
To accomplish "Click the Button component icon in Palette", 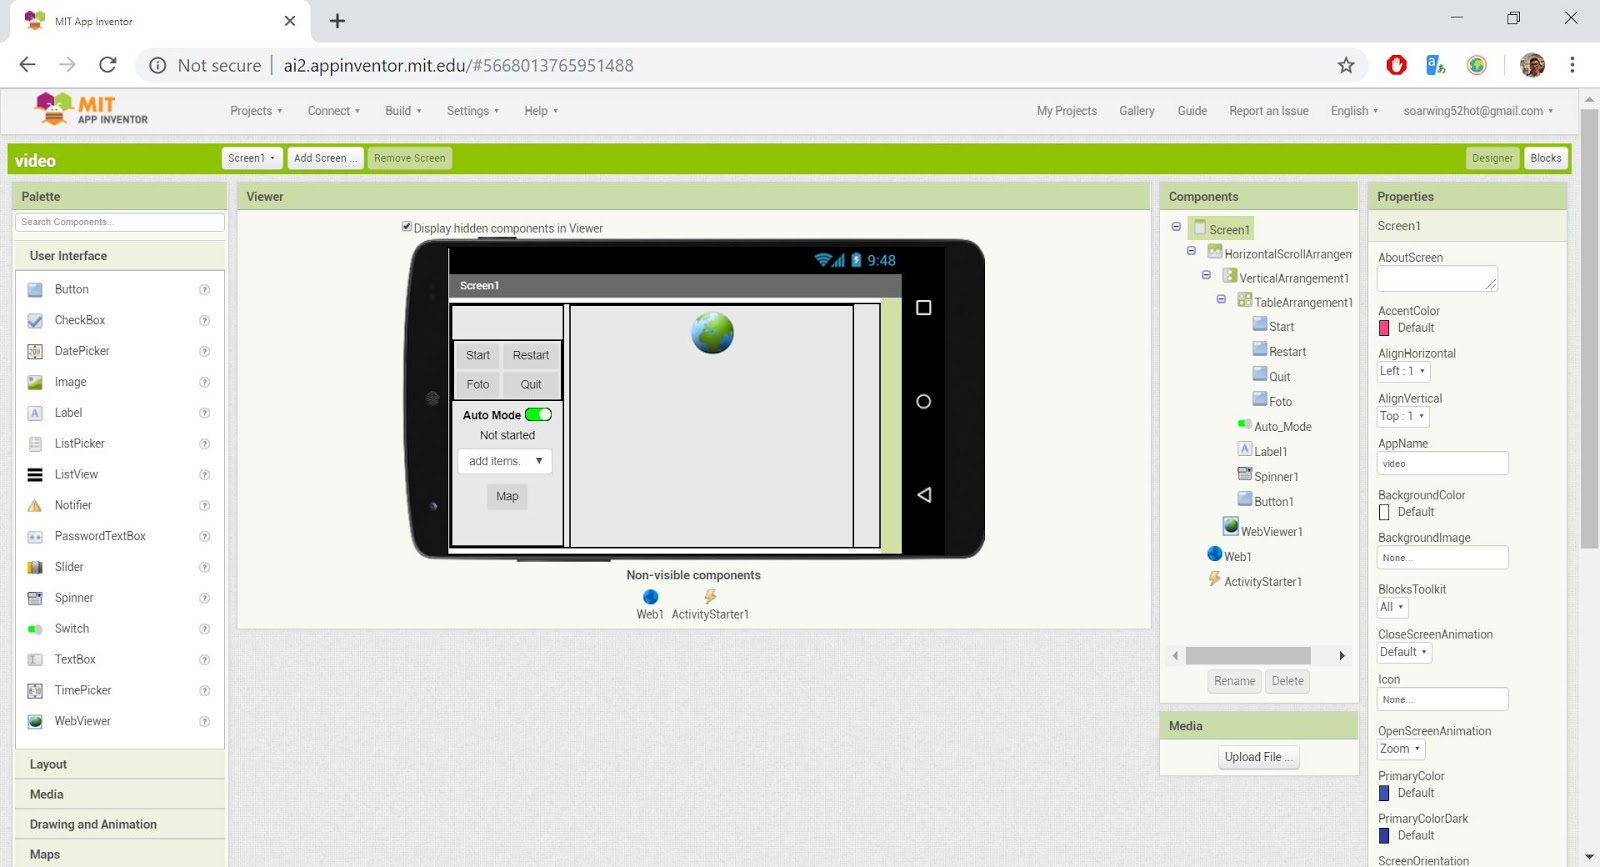I will click(35, 290).
